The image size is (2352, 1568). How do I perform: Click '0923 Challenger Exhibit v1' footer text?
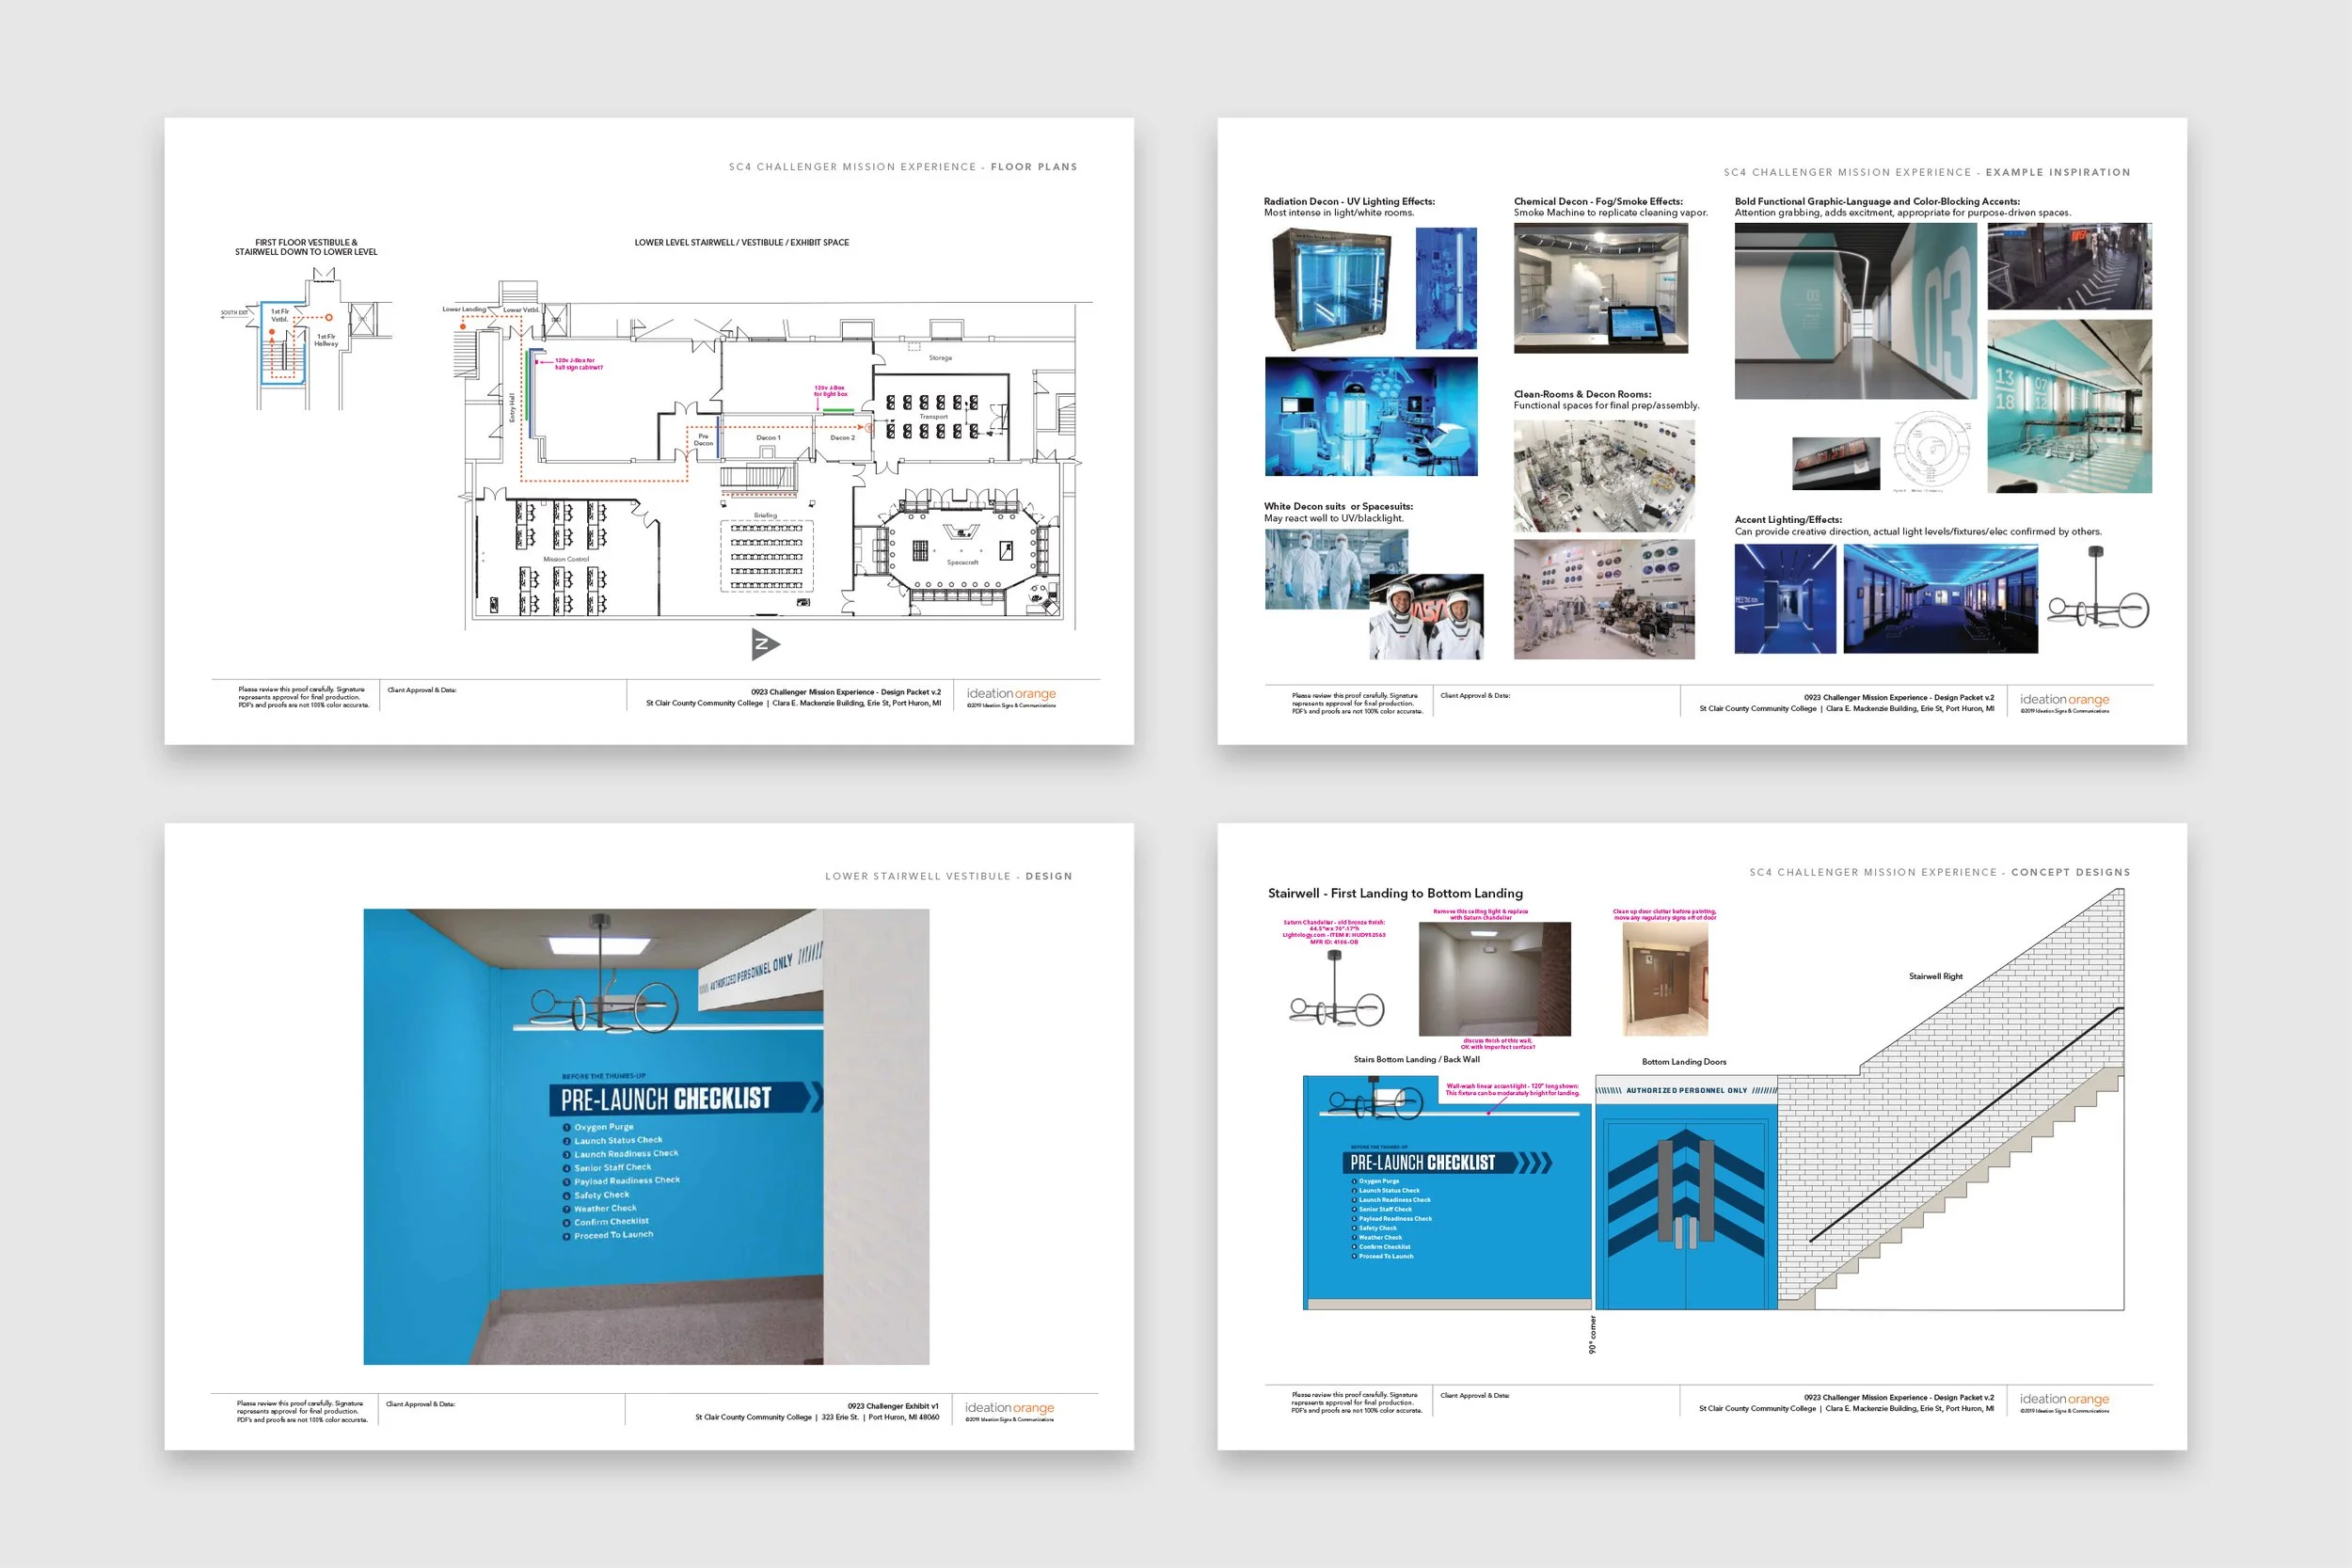coord(893,1406)
